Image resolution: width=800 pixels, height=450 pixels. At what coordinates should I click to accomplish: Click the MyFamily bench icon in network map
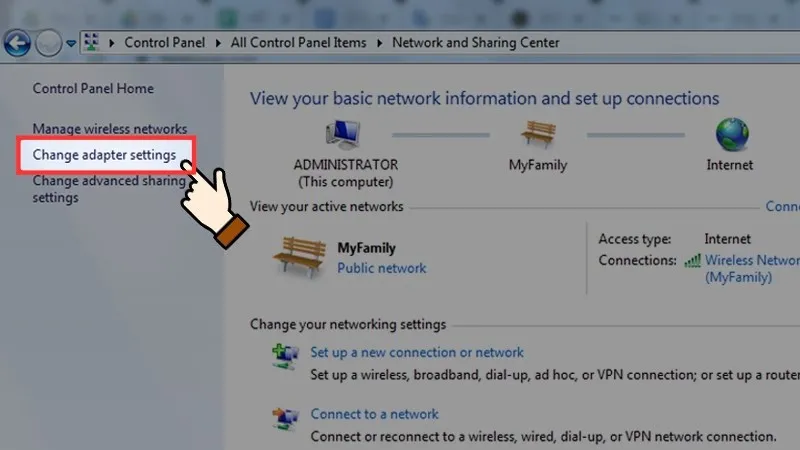click(x=537, y=134)
